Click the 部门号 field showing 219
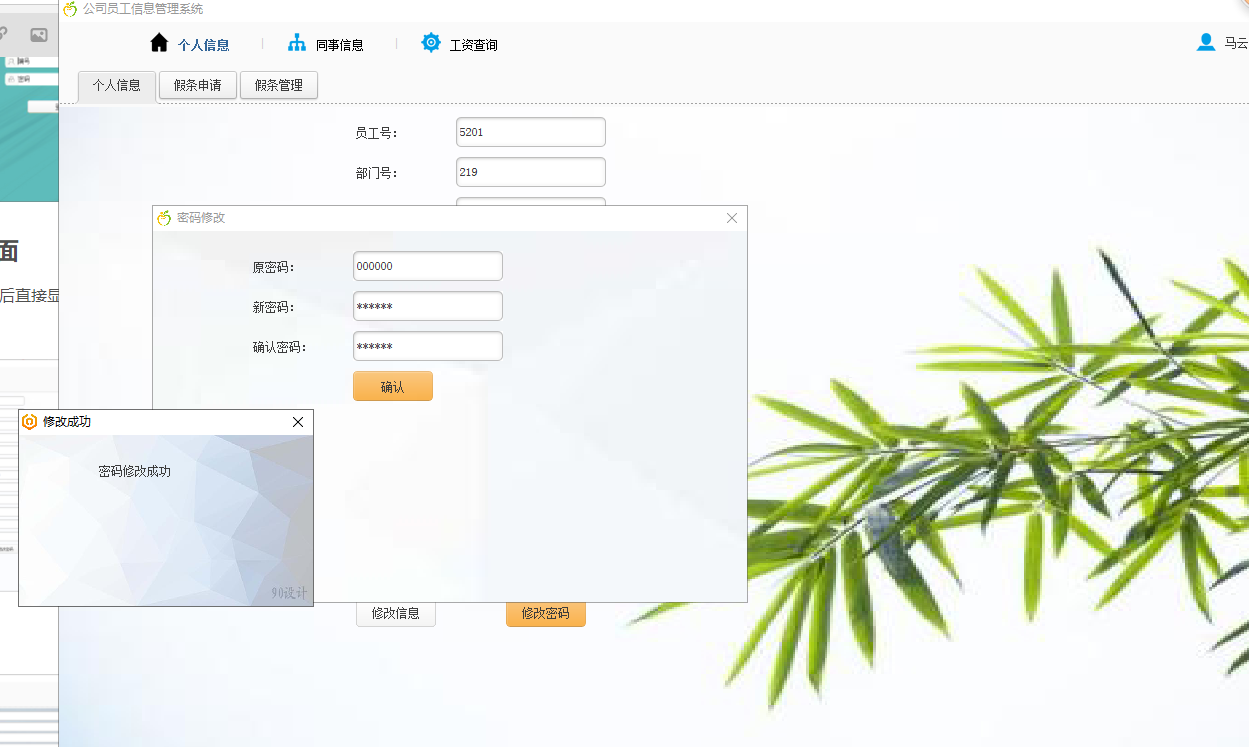Screen dimensions: 1249x747 coord(531,172)
